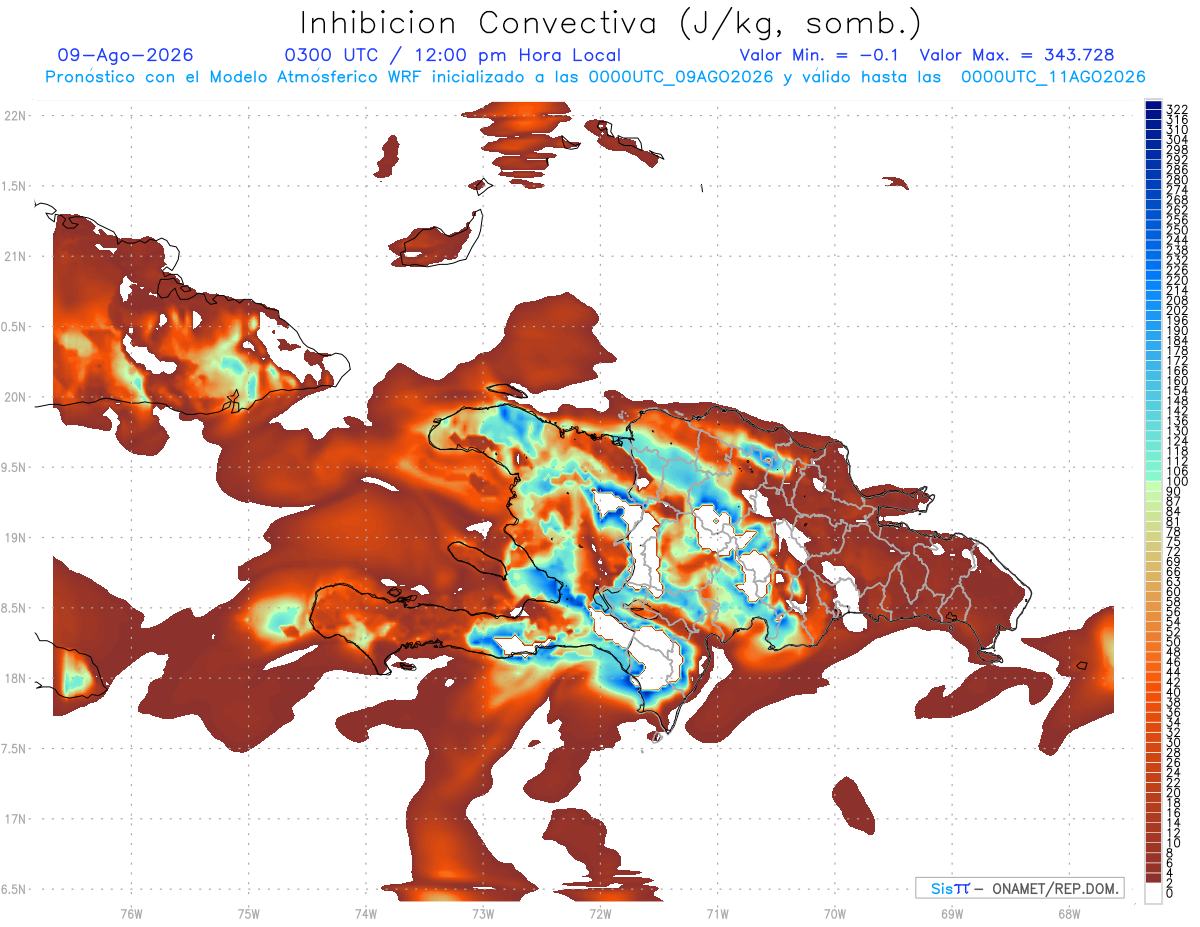The height and width of the screenshot is (927, 1200).
Task: Click the title 'Inhibicion Convectiva (J/kg, somb.)'
Action: (612, 24)
